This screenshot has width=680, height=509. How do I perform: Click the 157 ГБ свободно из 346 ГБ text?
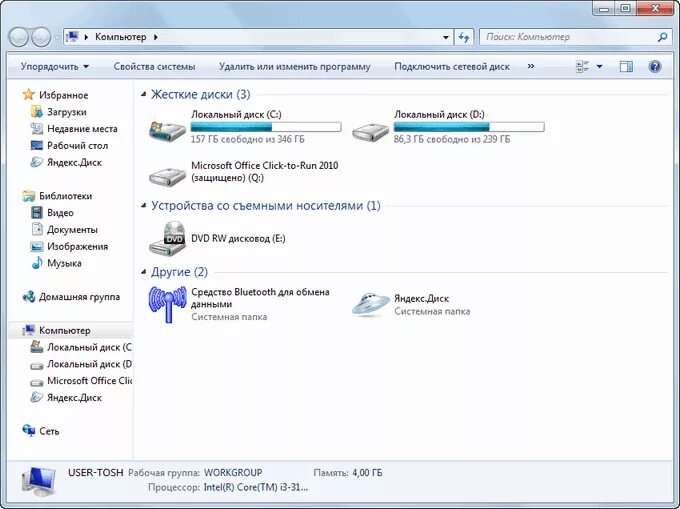click(x=248, y=139)
